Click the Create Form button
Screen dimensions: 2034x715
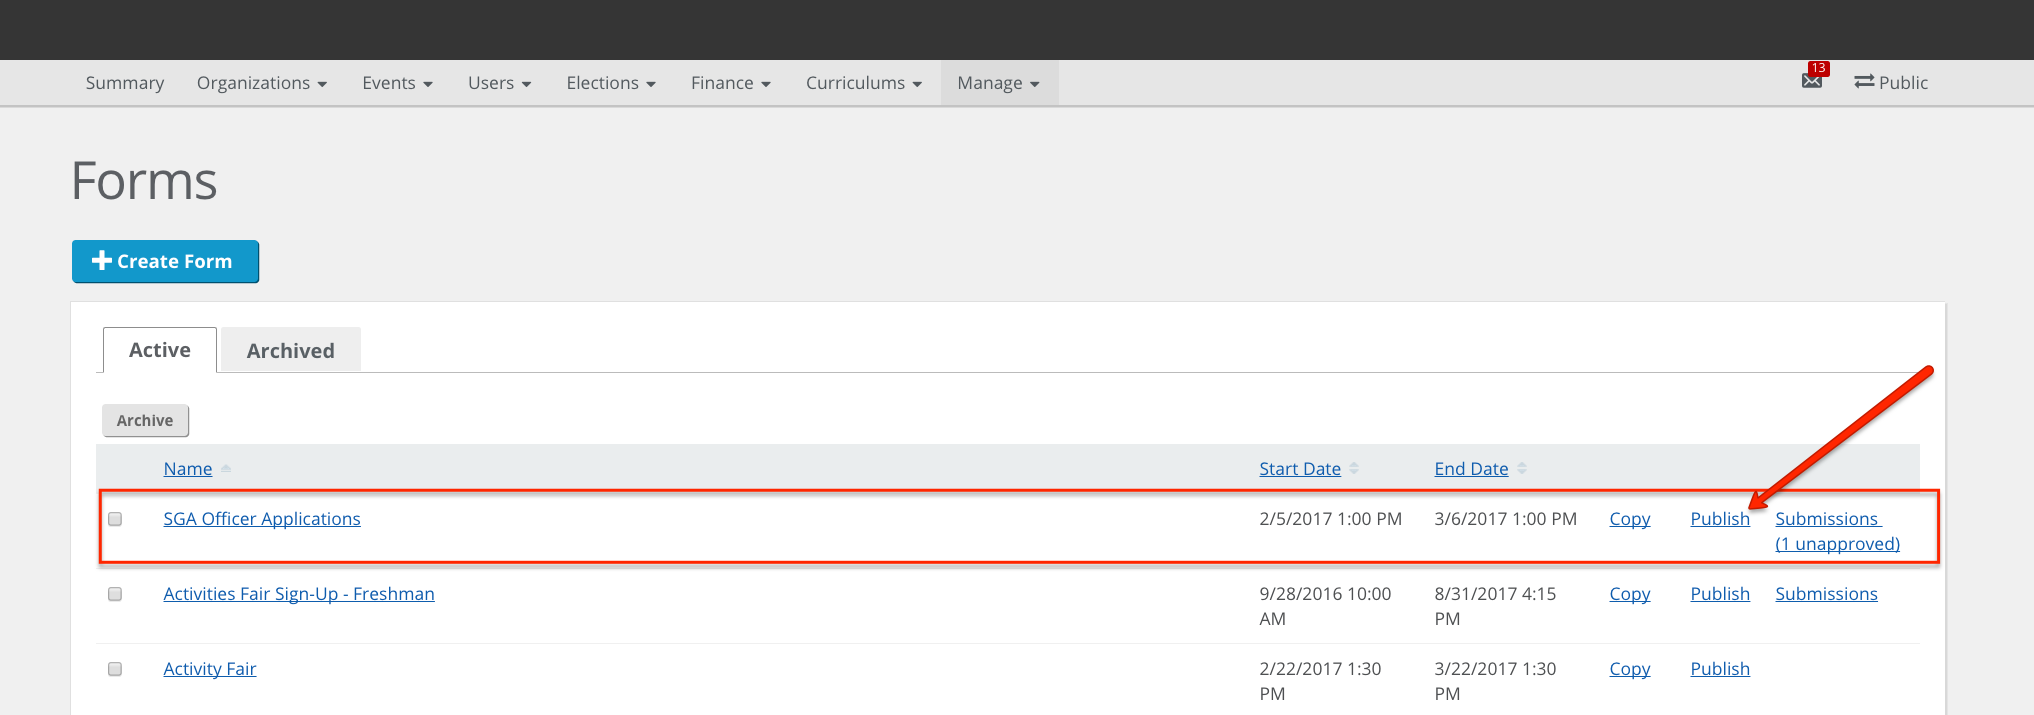click(165, 261)
